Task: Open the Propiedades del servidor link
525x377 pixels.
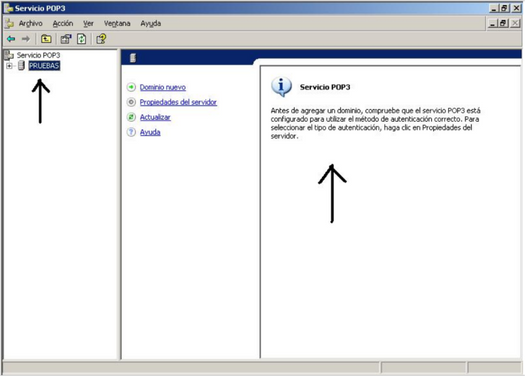Action: (178, 102)
